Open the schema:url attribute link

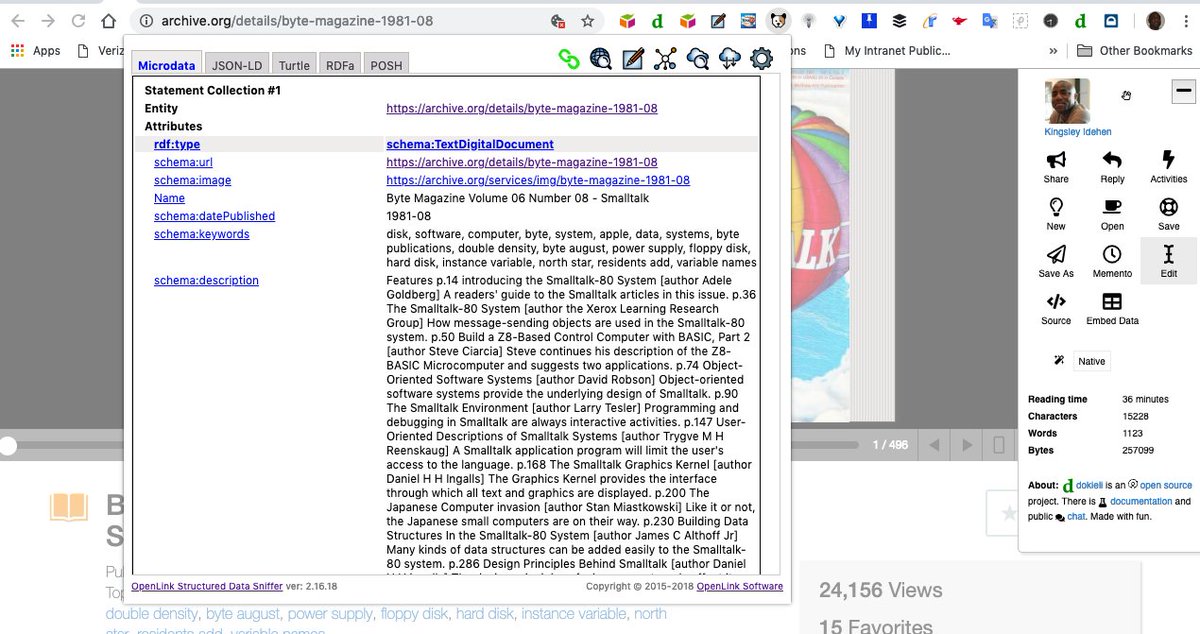(183, 162)
